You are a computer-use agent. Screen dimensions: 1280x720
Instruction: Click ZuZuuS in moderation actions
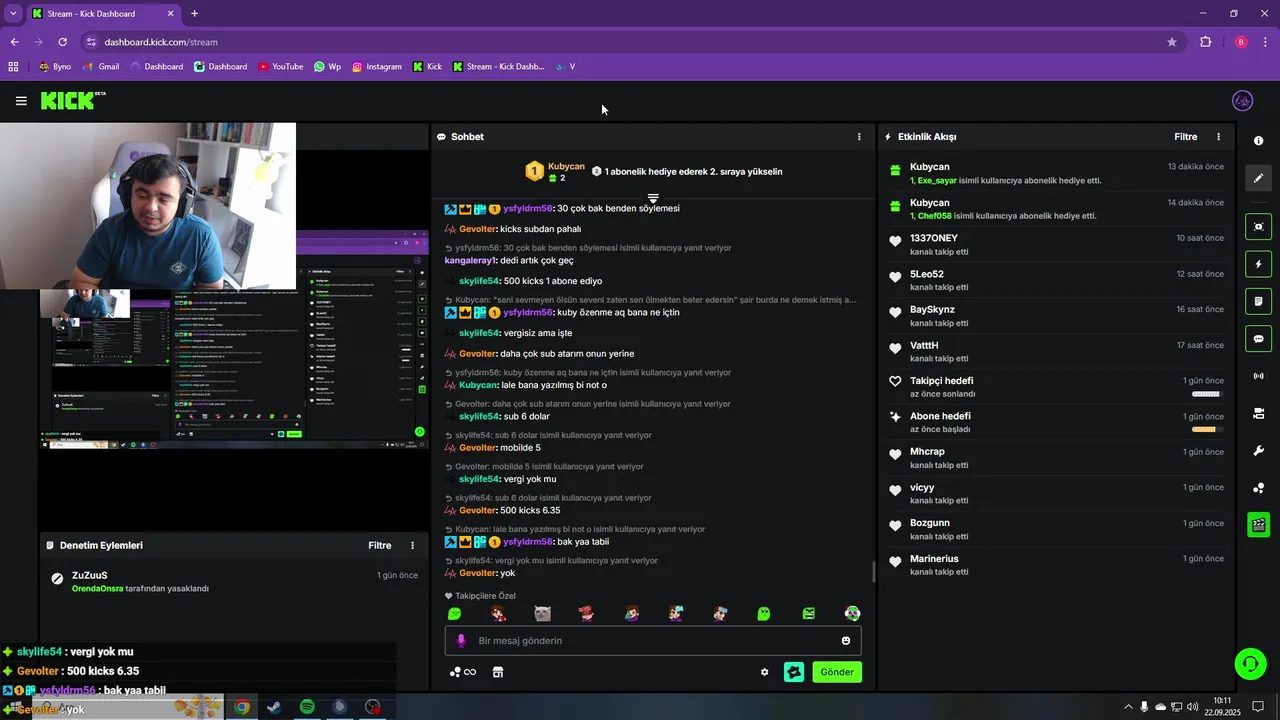point(90,575)
